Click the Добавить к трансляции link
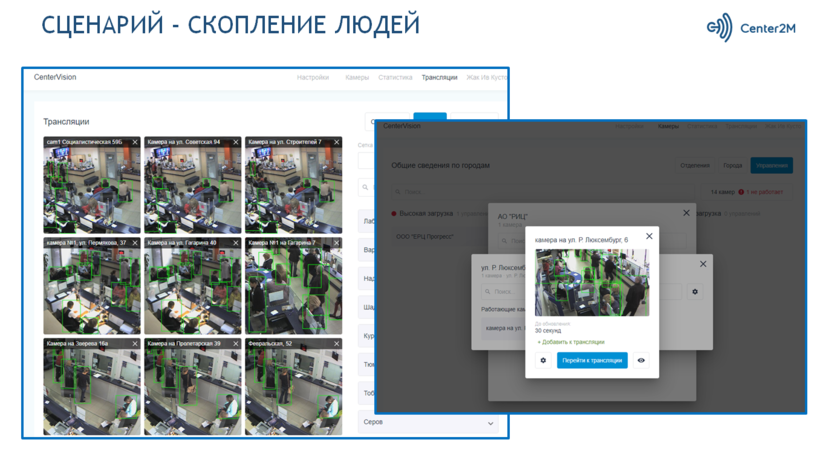 coord(571,342)
